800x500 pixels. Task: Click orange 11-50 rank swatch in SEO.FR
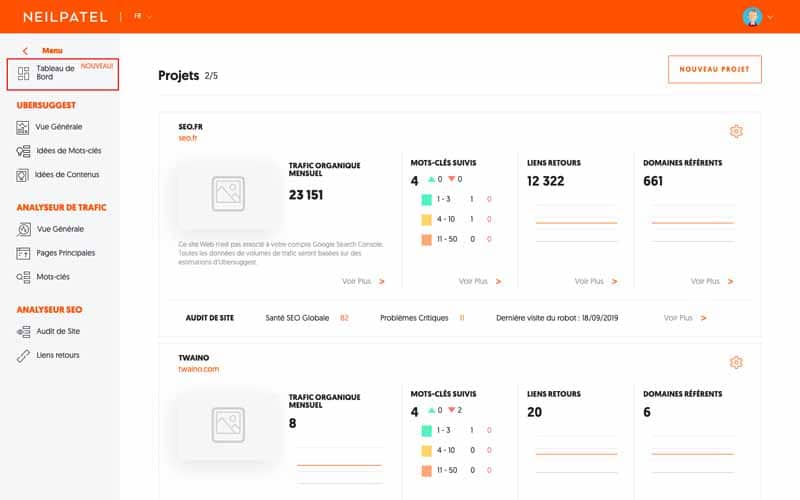coord(427,240)
